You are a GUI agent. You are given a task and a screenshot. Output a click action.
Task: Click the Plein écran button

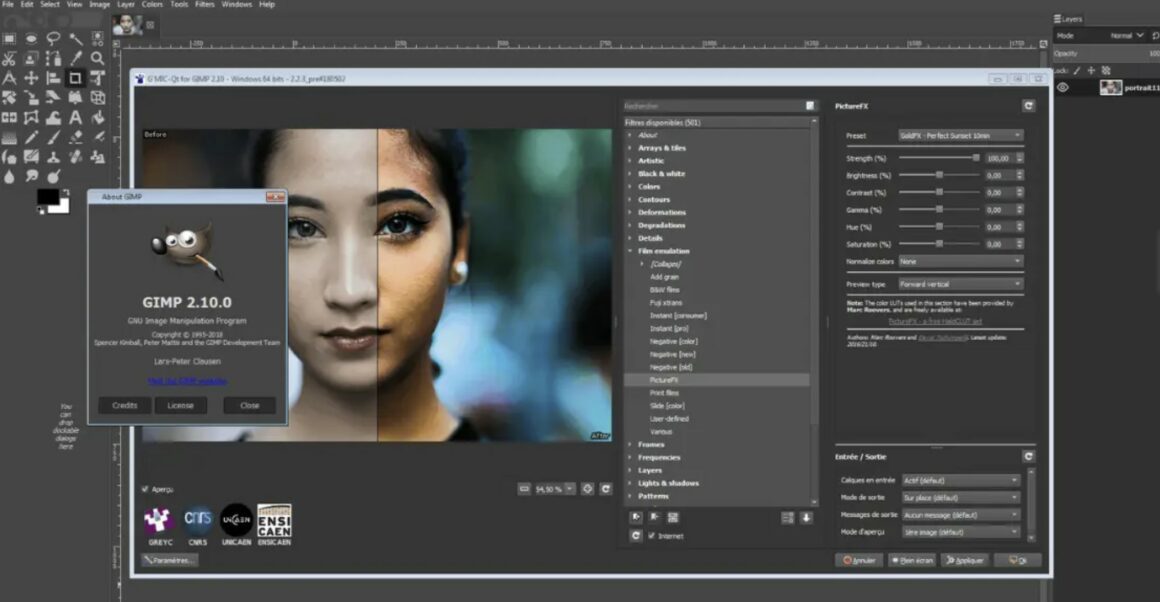coord(911,560)
